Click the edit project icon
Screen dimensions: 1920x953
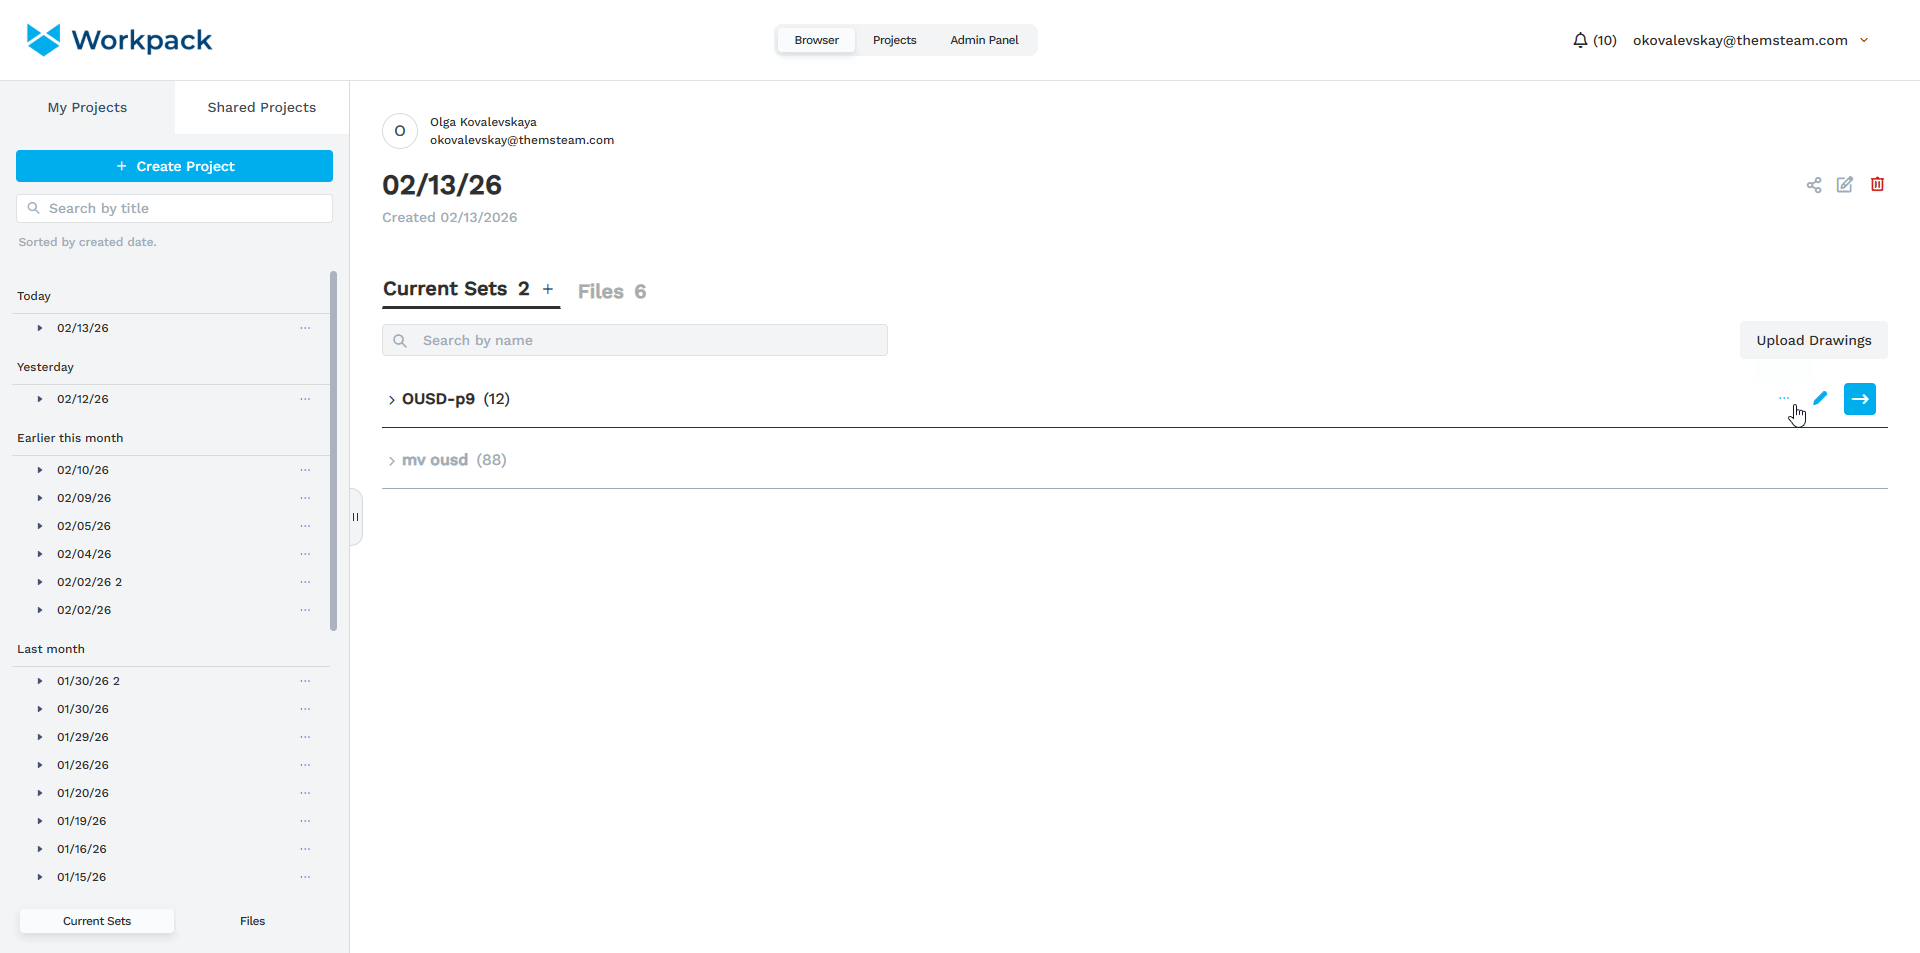point(1845,185)
